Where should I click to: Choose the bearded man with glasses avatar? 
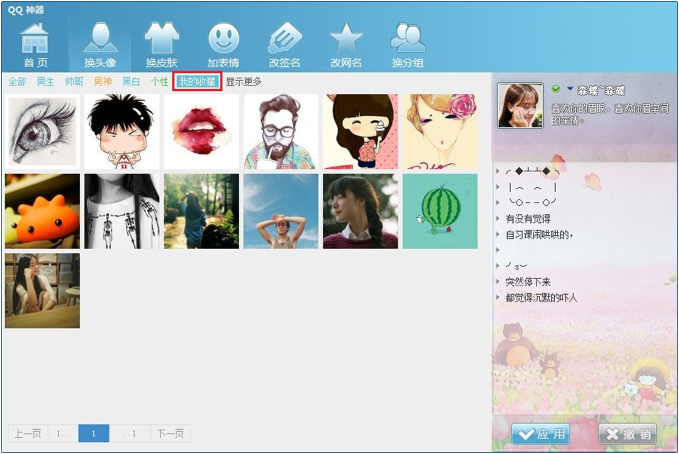[281, 132]
